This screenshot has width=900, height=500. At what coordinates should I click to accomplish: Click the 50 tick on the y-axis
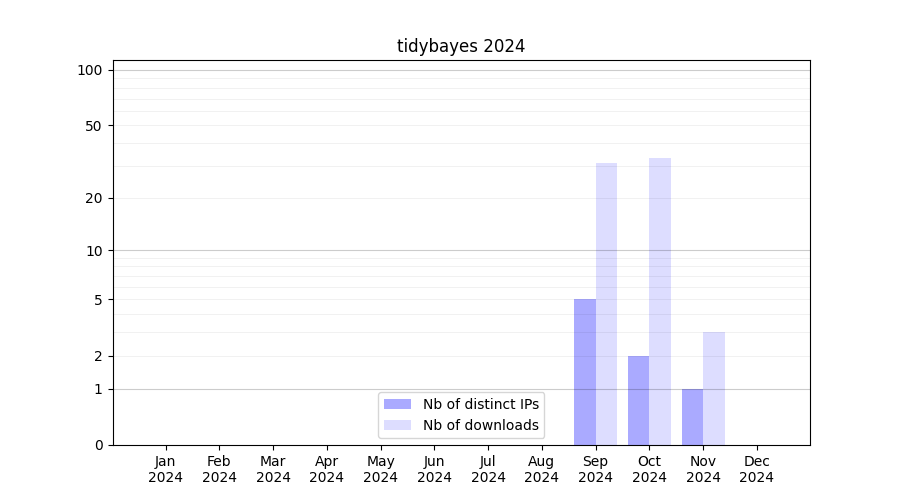click(x=94, y=126)
